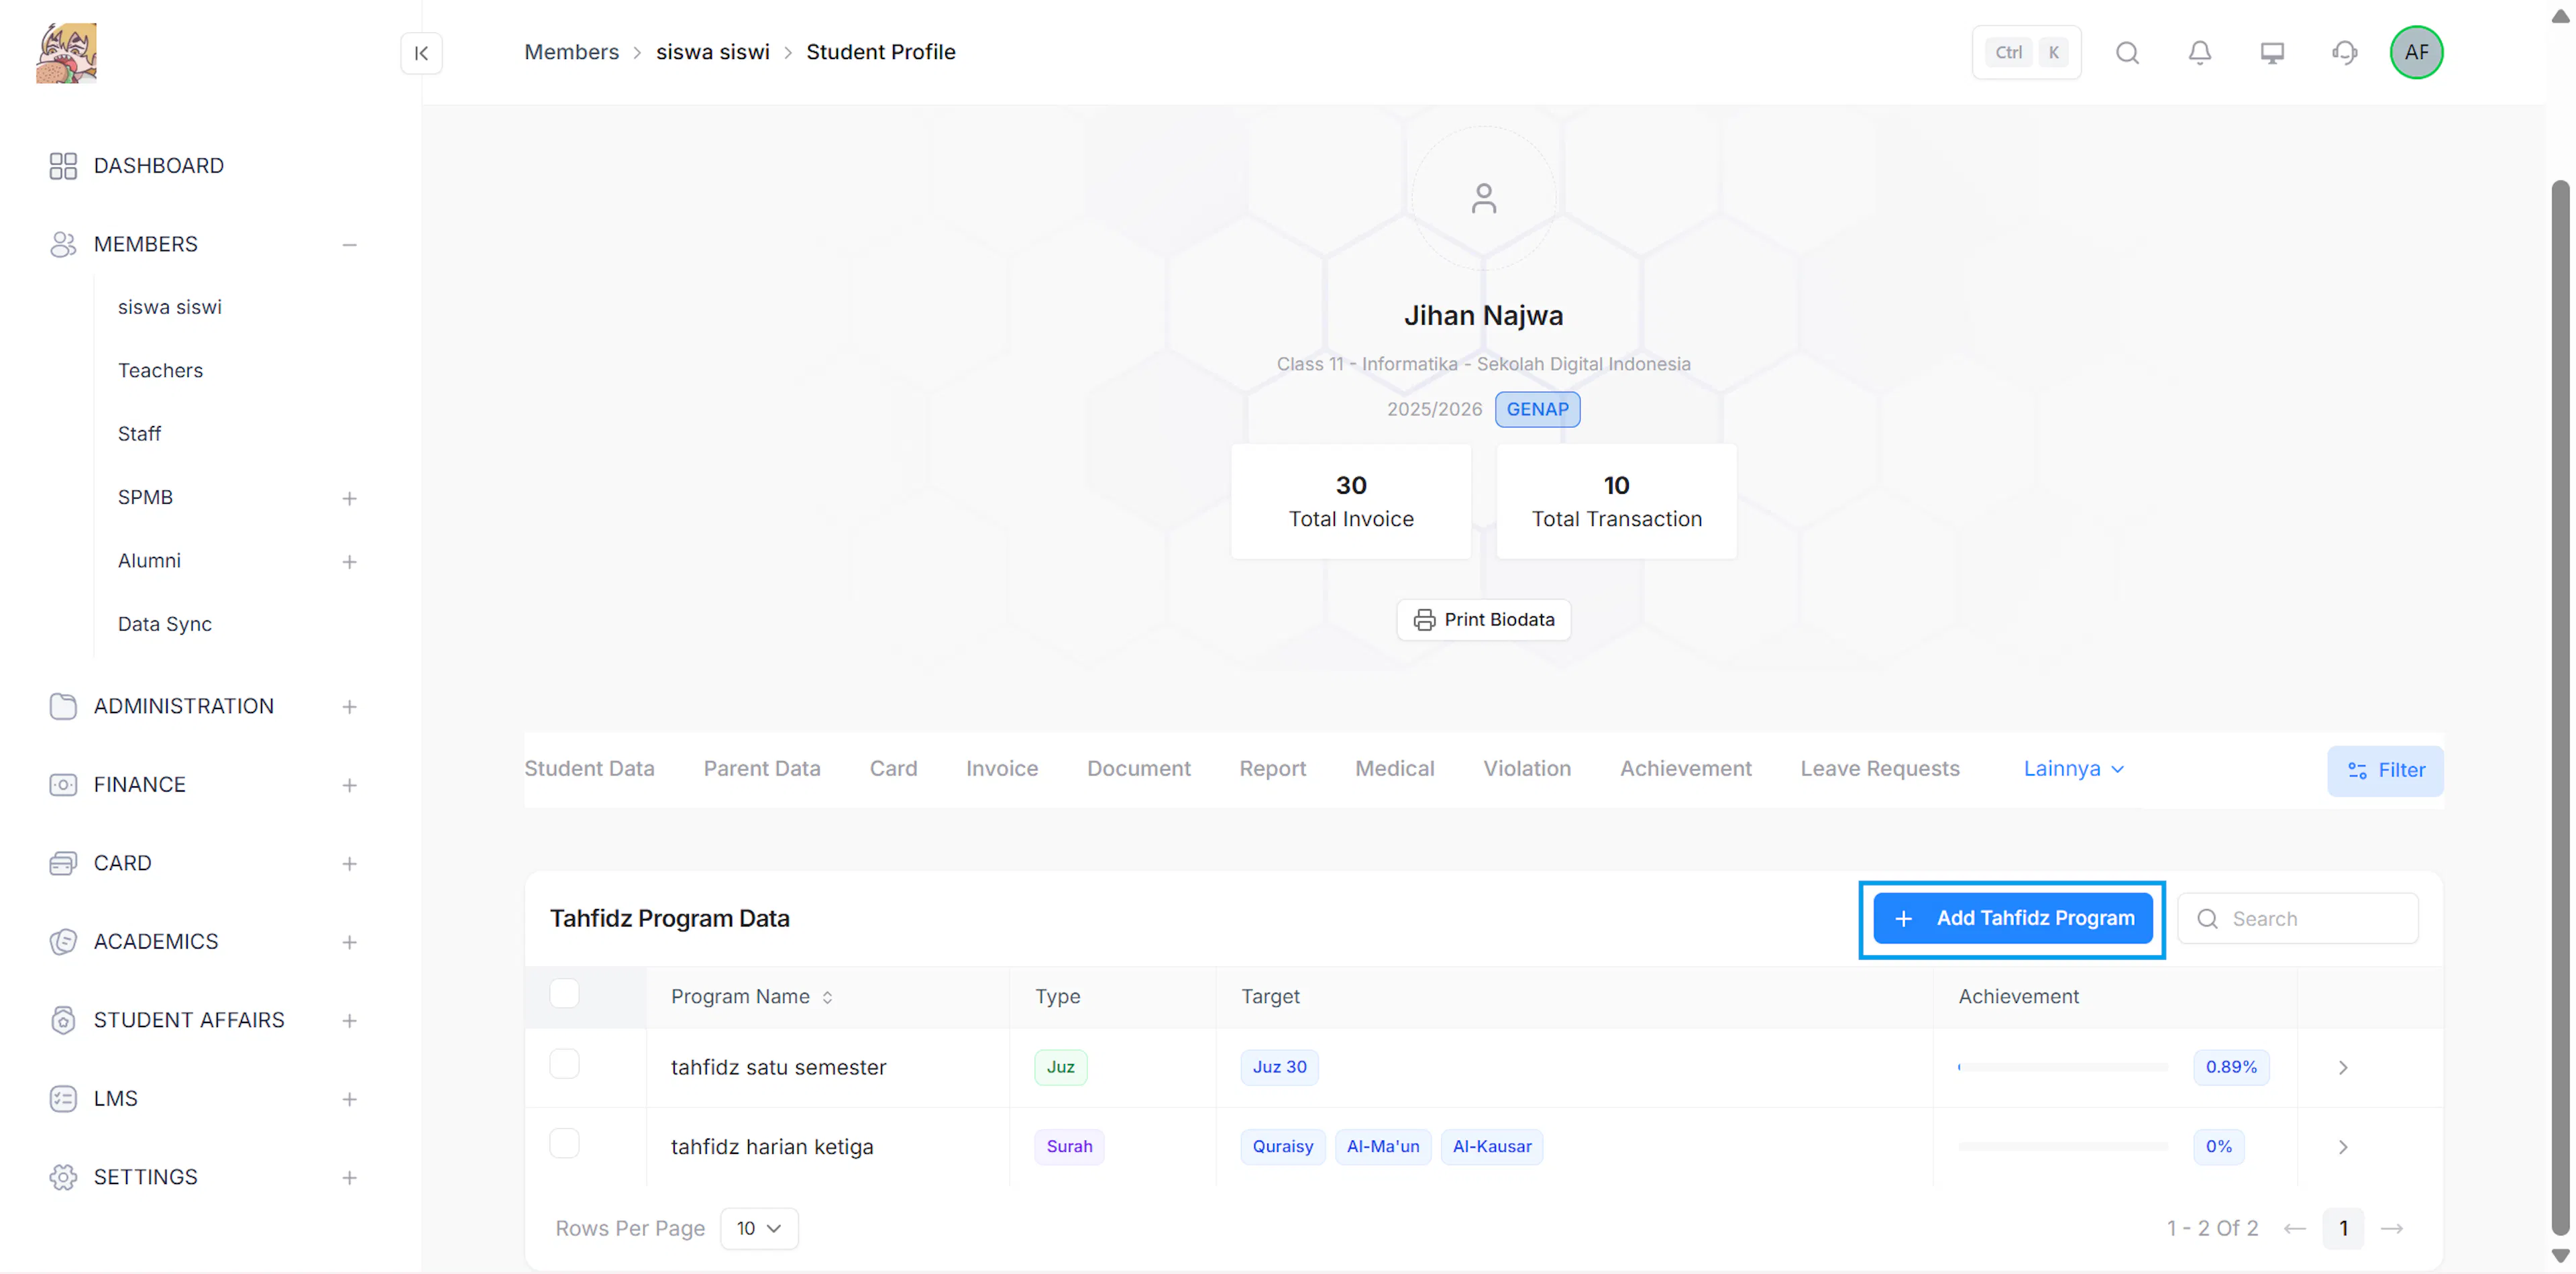The image size is (2576, 1274).
Task: Expand the tahfidz harian ketiga row chevron
Action: [2342, 1147]
